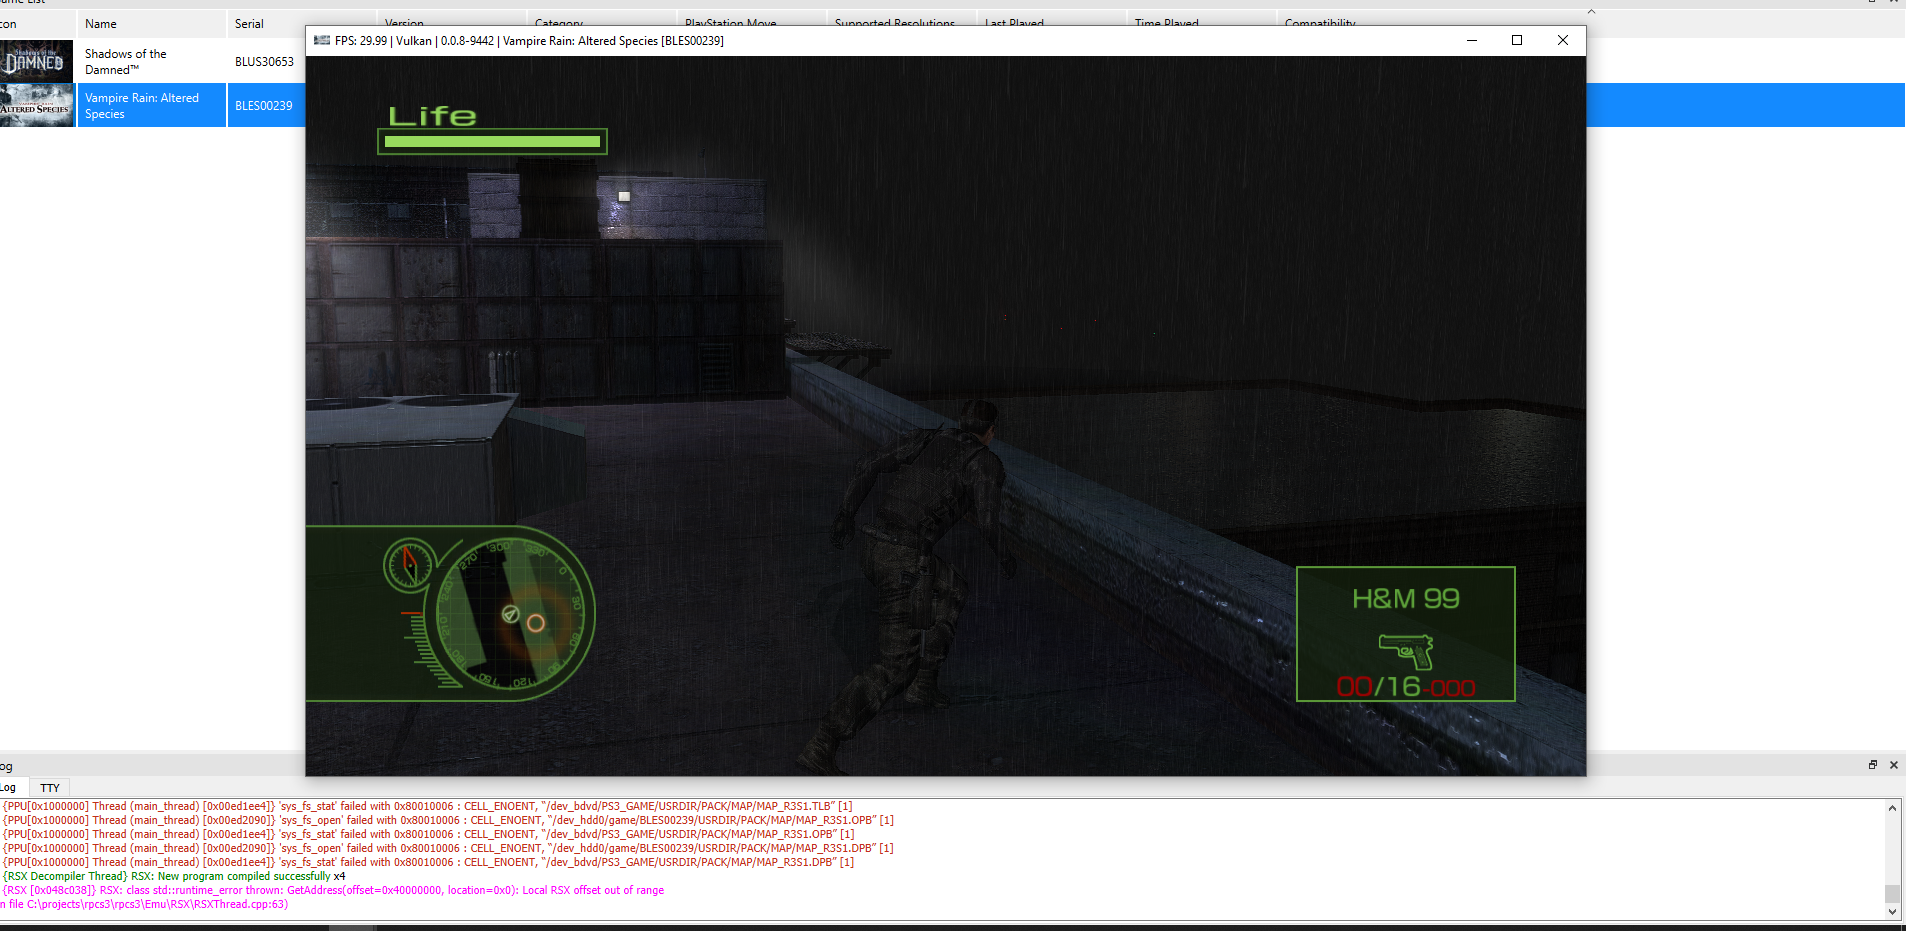The width and height of the screenshot is (1906, 931).
Task: Click the green Life bar in game
Action: coord(492,141)
